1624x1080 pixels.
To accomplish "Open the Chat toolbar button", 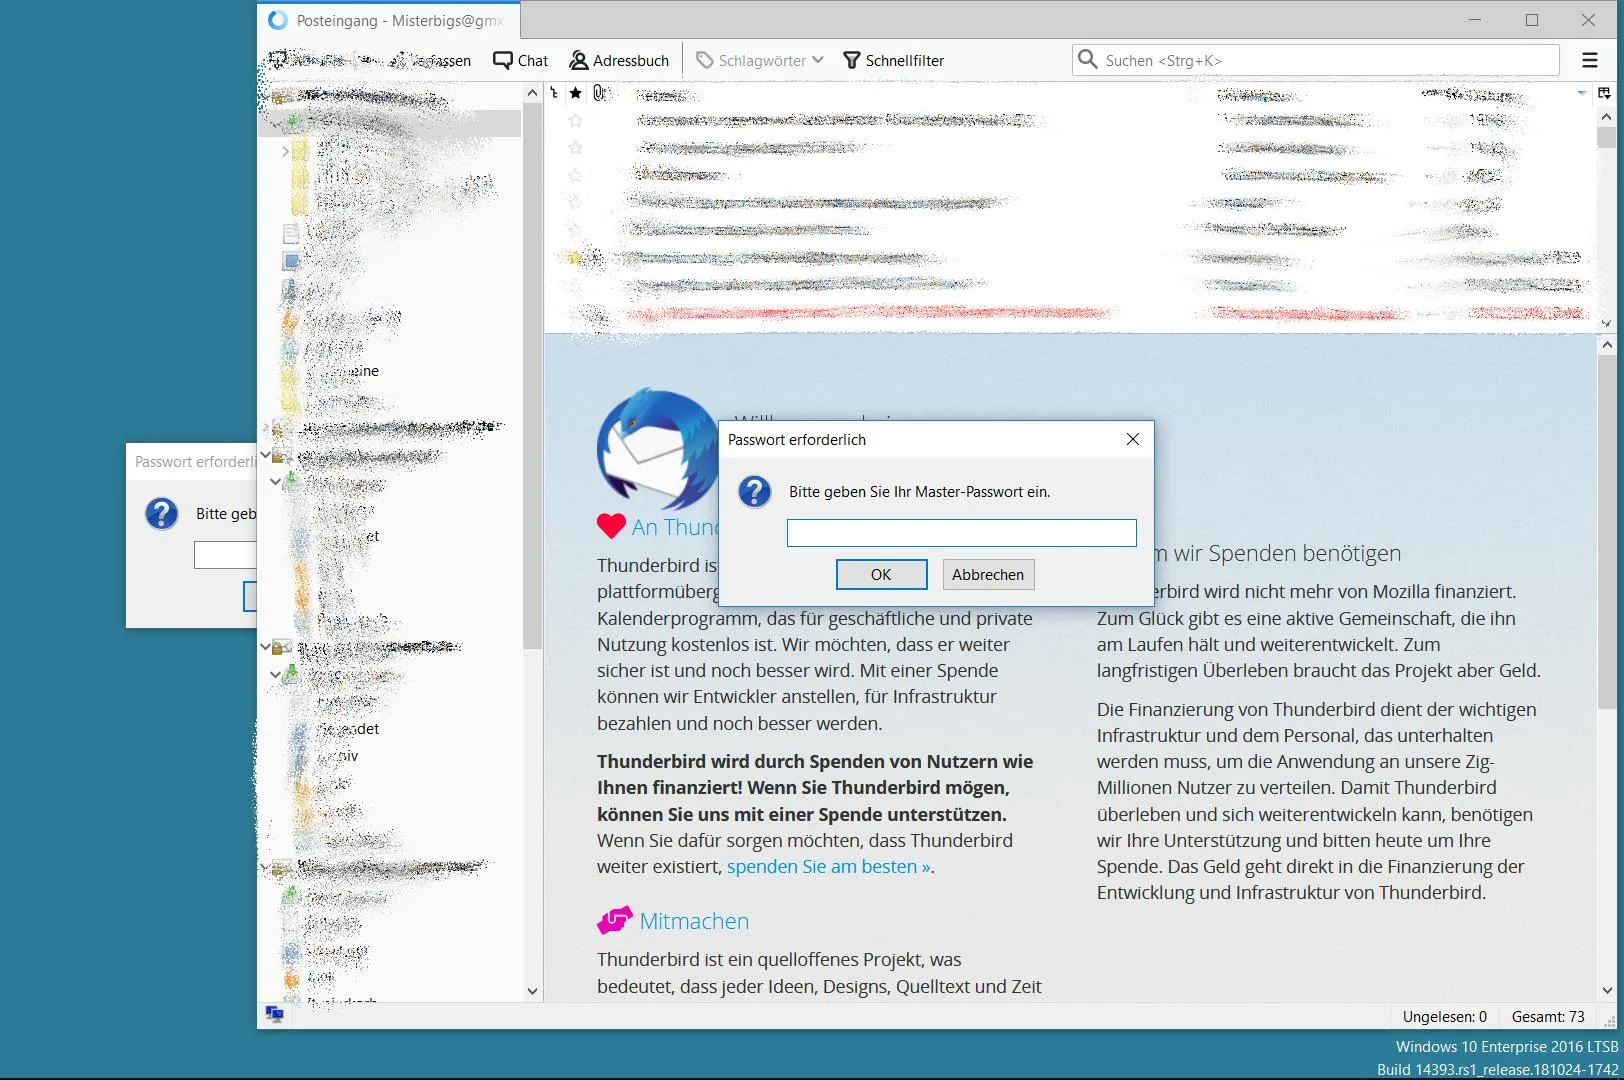I will tap(520, 60).
